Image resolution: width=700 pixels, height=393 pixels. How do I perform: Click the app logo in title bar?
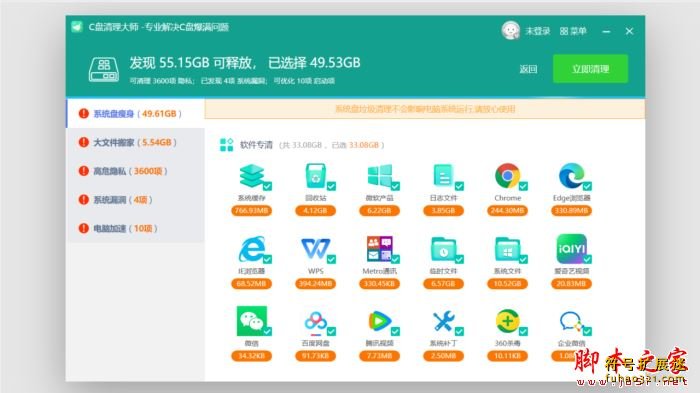(x=77, y=27)
